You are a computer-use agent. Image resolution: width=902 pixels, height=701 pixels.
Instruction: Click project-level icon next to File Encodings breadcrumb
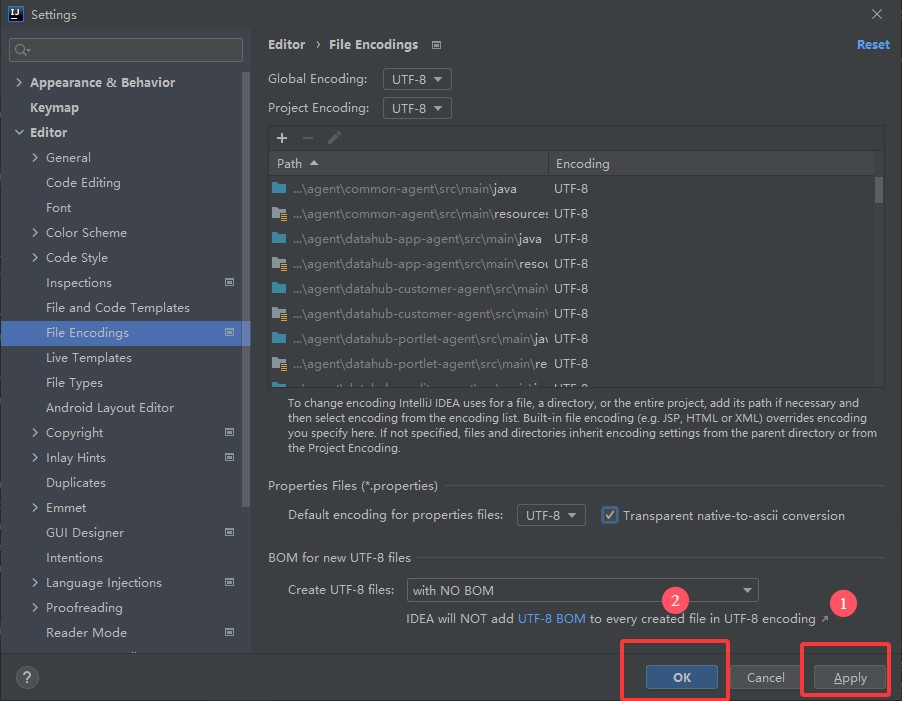click(437, 45)
